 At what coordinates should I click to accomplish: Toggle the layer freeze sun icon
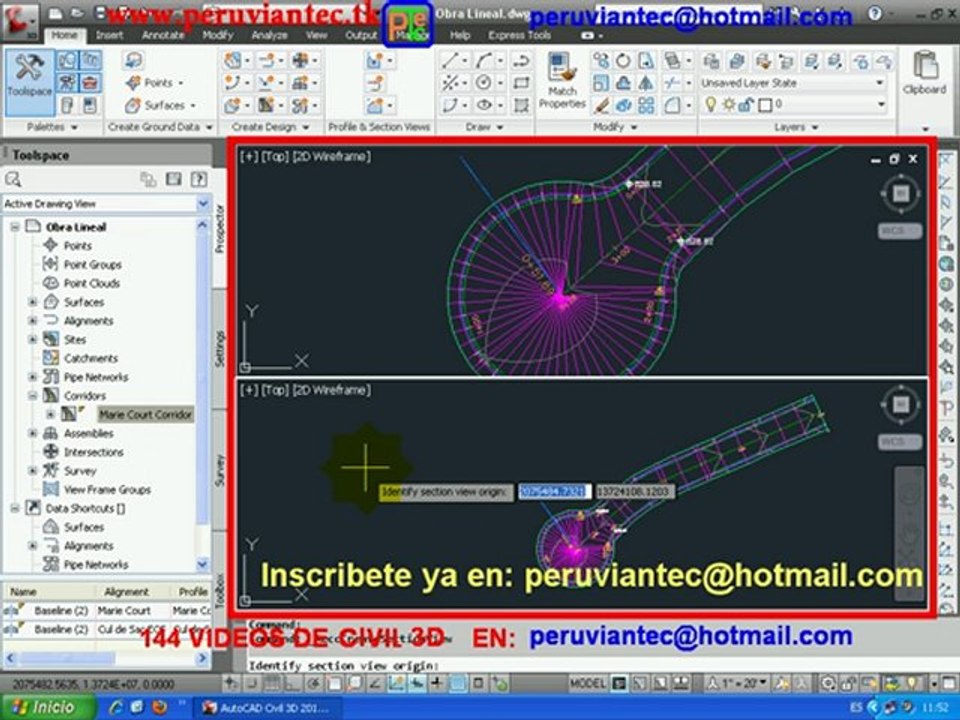[729, 104]
